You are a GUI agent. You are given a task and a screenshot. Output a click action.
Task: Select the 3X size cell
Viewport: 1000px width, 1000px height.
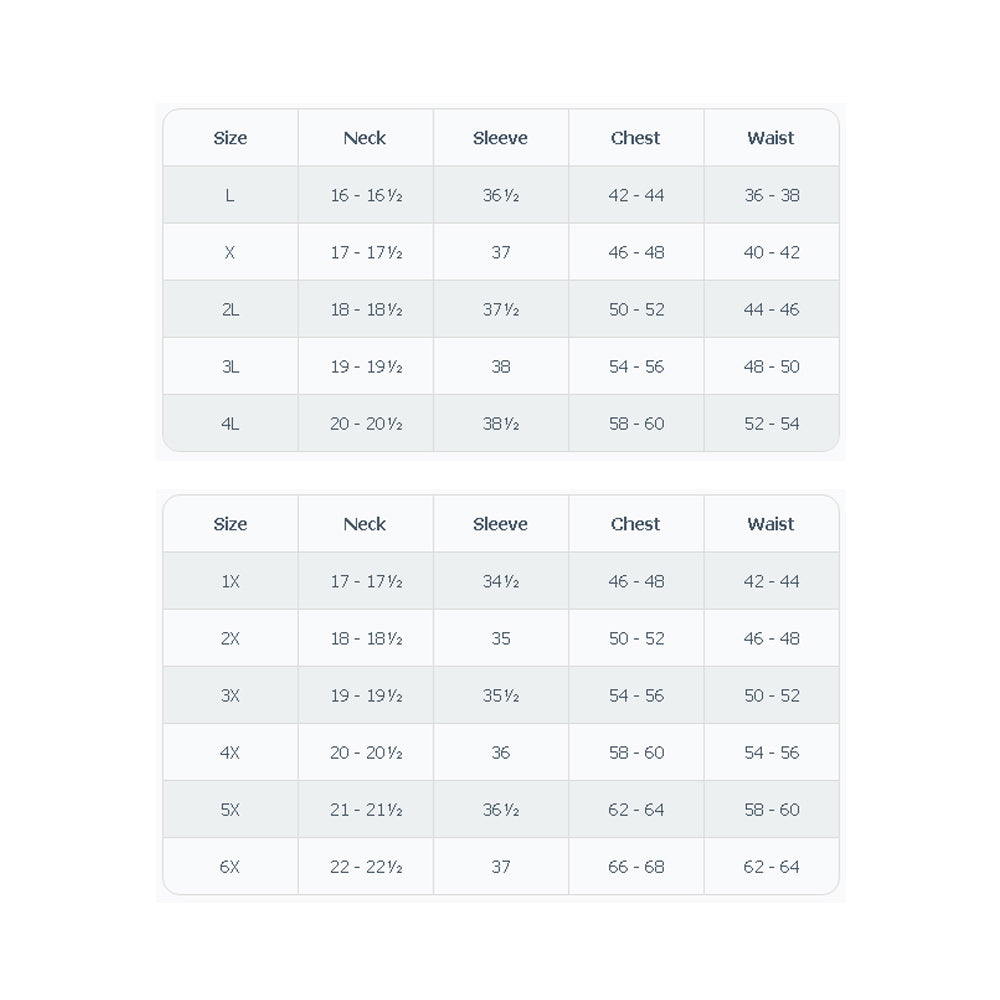tap(230, 695)
